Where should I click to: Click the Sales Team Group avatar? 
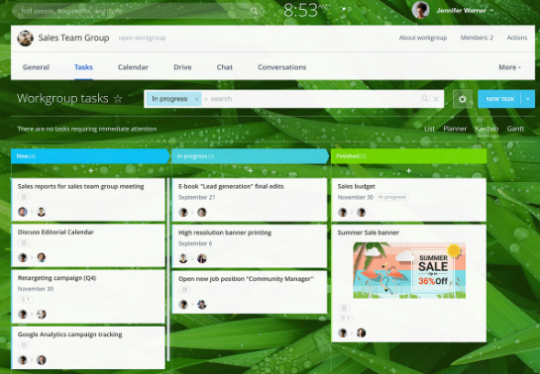tap(25, 38)
